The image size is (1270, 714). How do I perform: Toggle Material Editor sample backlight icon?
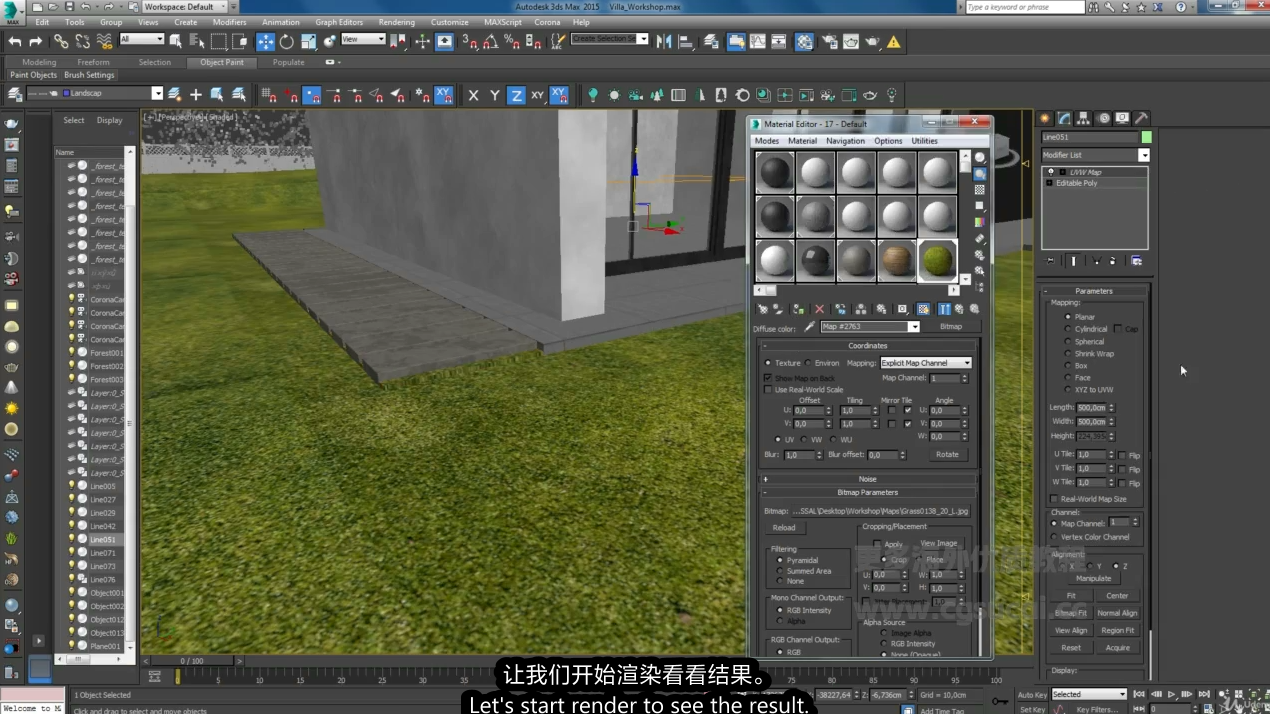click(980, 174)
